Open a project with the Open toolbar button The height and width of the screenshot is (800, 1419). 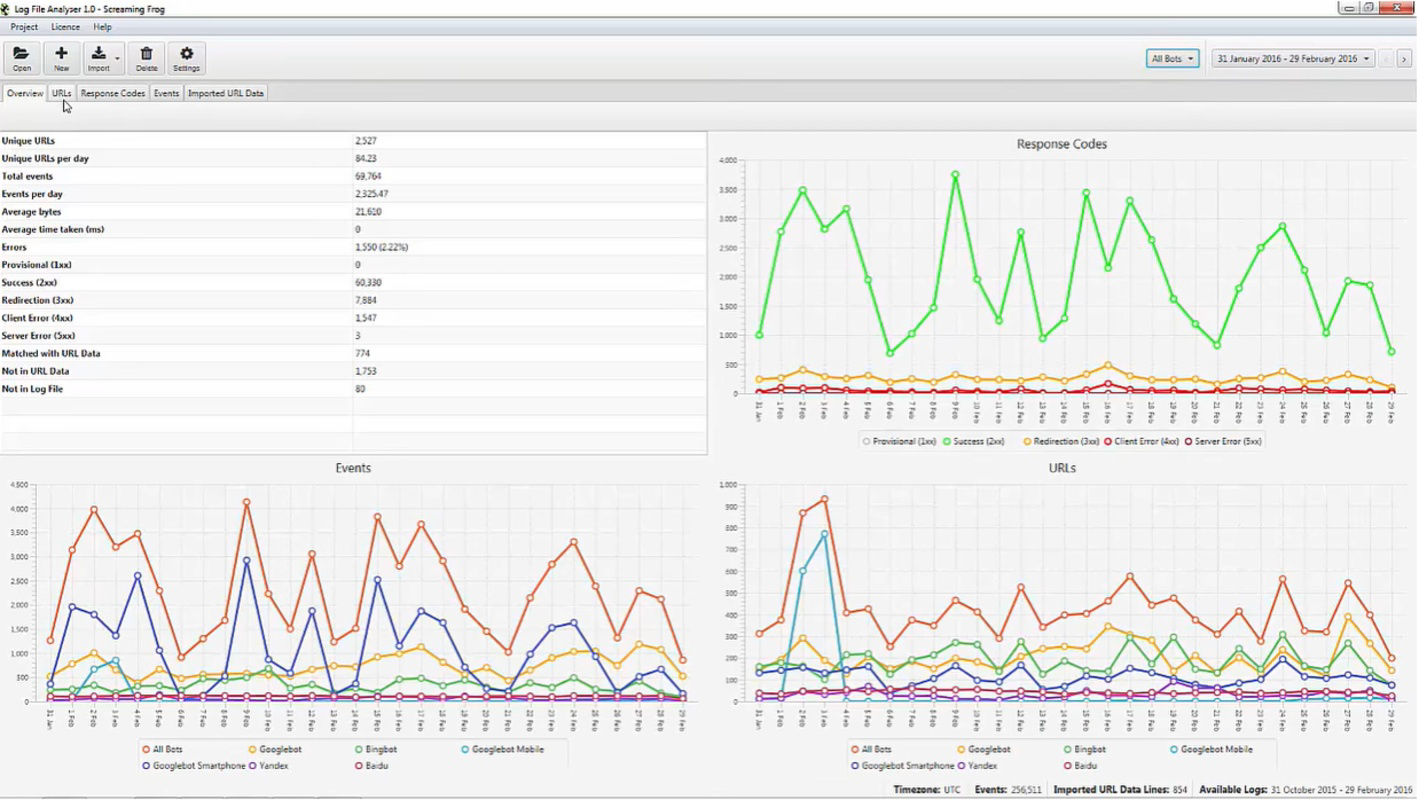[x=22, y=58]
